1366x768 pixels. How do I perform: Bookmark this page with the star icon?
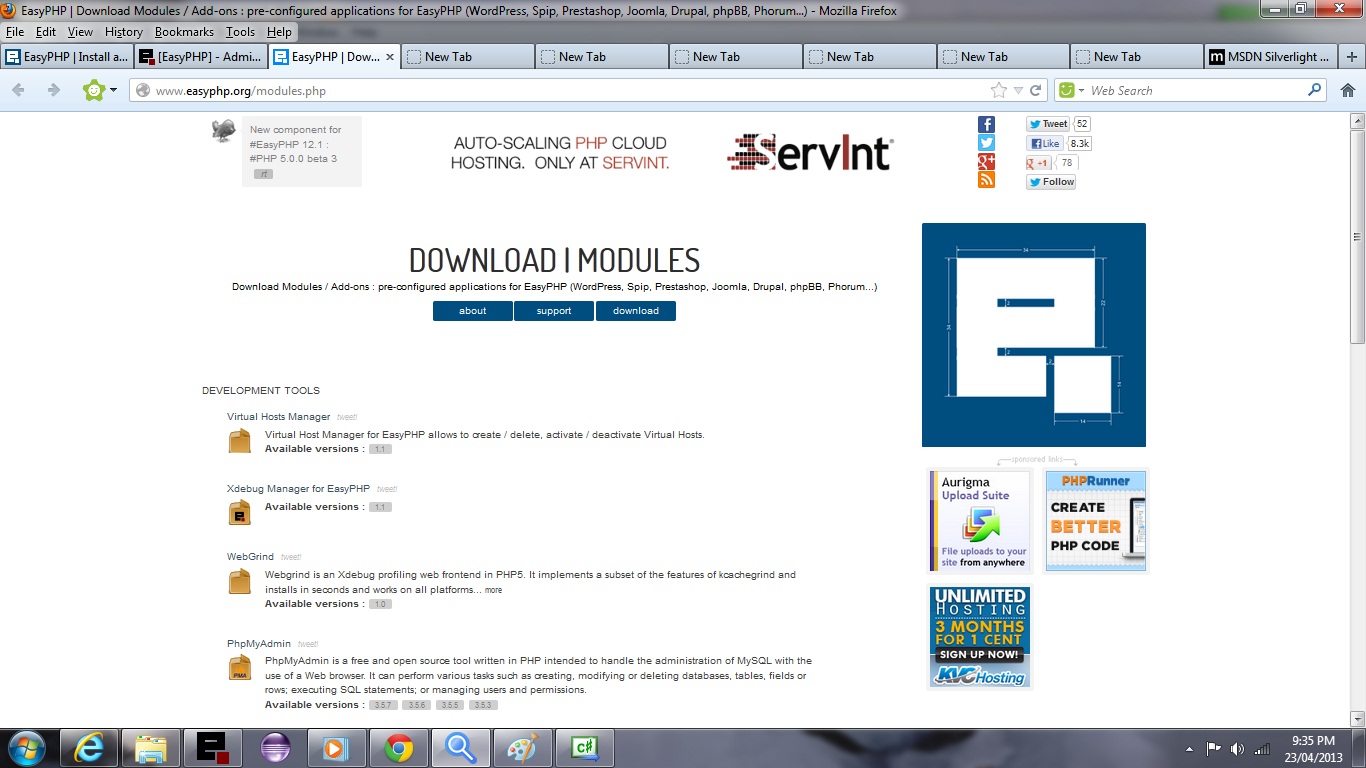pyautogui.click(x=999, y=90)
